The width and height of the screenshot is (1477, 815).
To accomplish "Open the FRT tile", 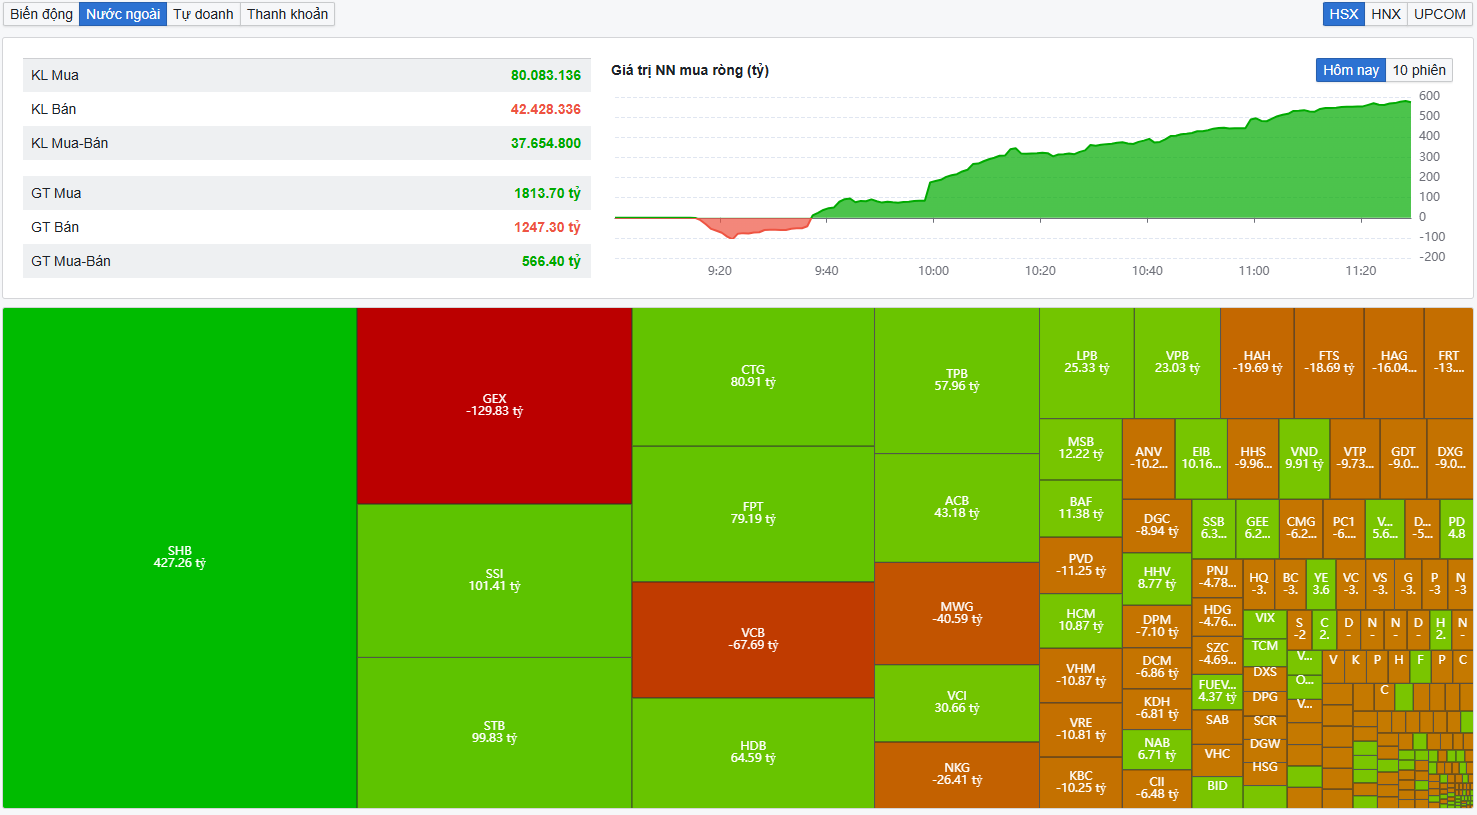I will coord(1449,363).
